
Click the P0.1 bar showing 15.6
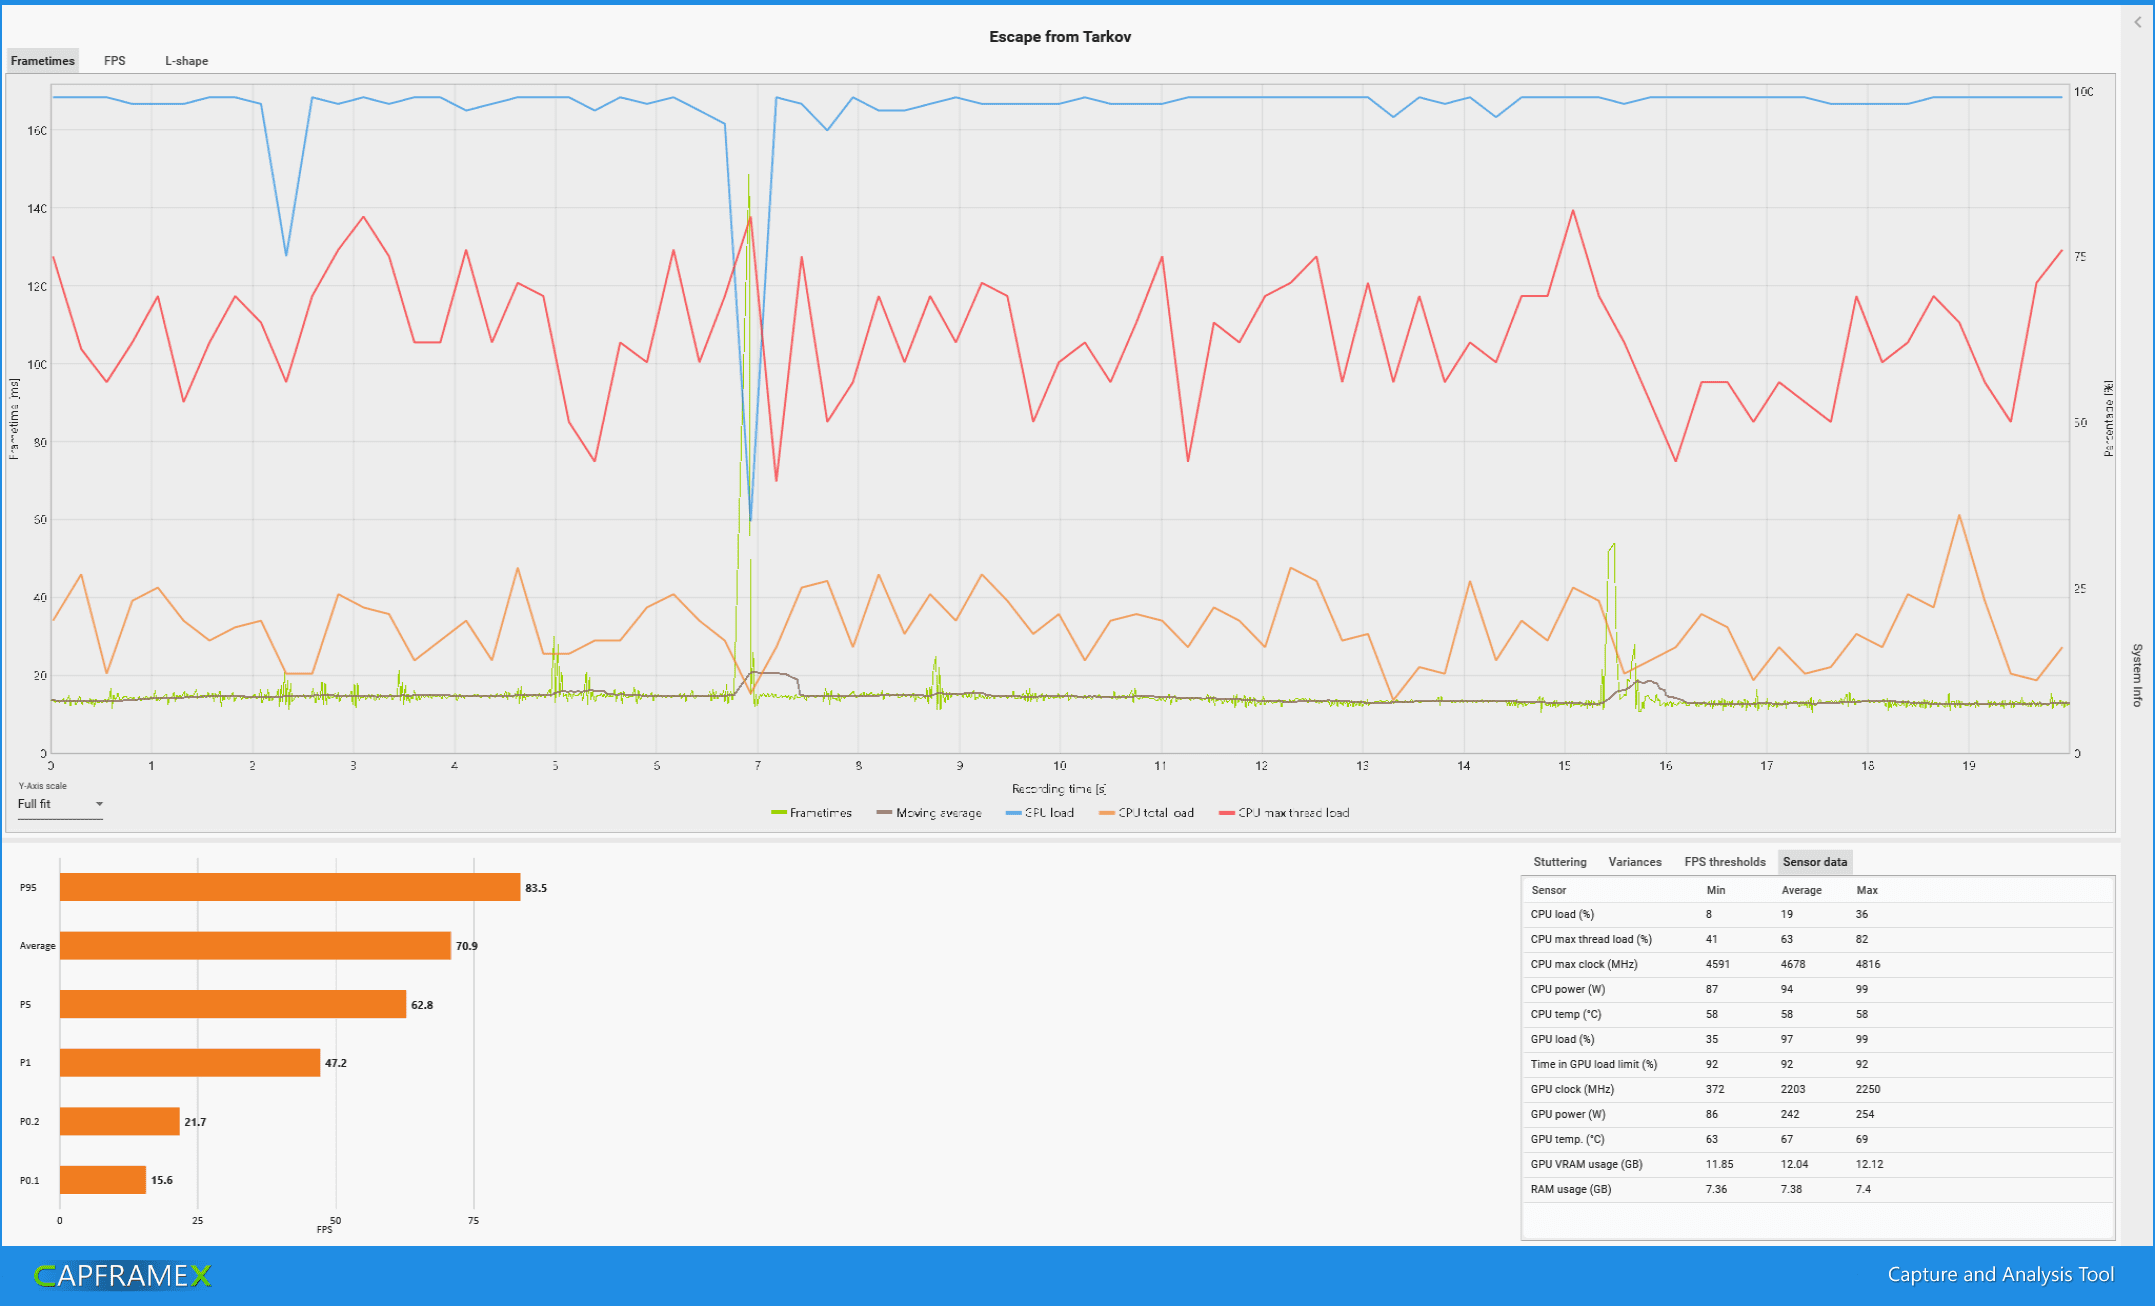point(103,1180)
